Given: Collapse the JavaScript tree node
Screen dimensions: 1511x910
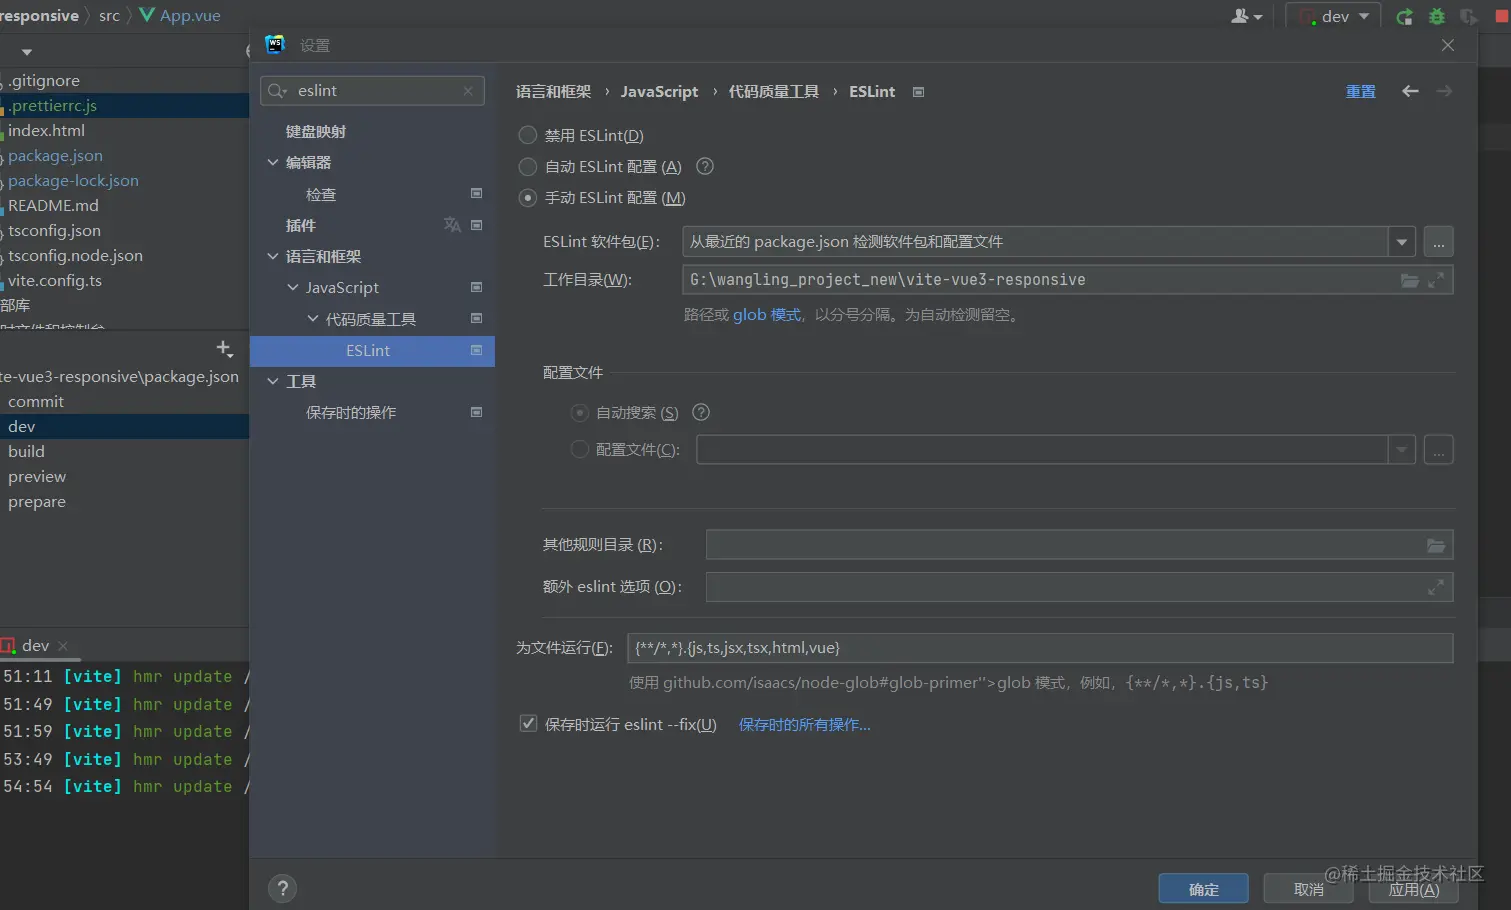Looking at the screenshot, I should point(293,287).
